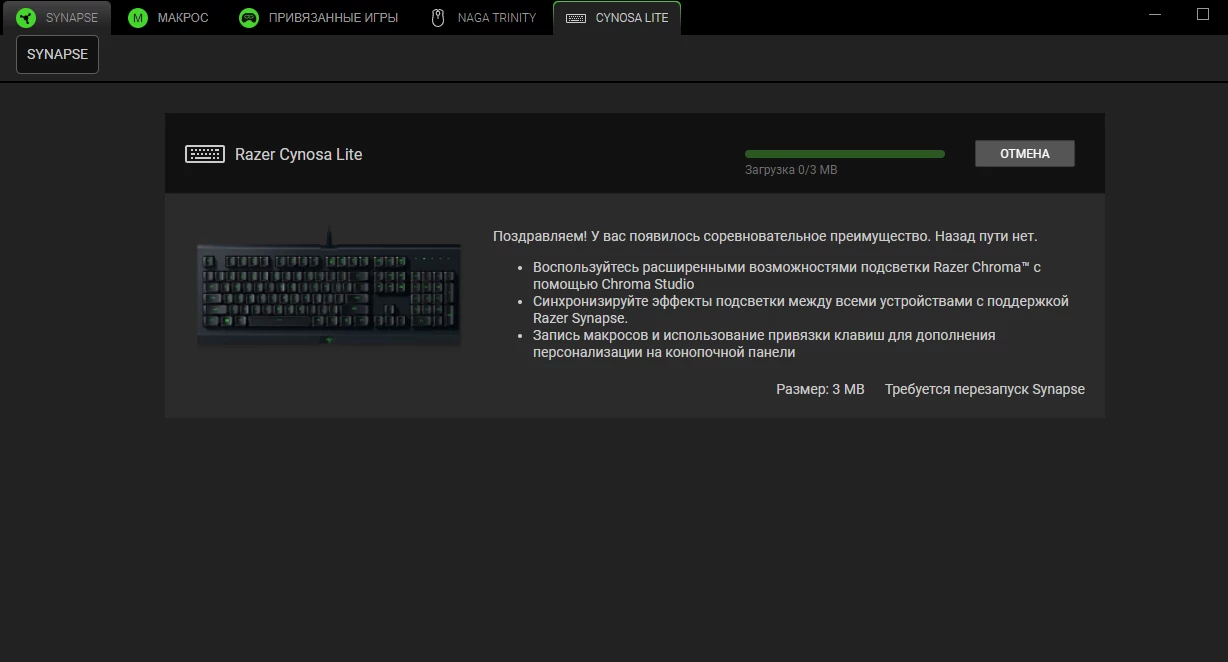1228x662 pixels.
Task: Click keyboard icon beside Razer Cynosa Lite title
Action: click(205, 154)
